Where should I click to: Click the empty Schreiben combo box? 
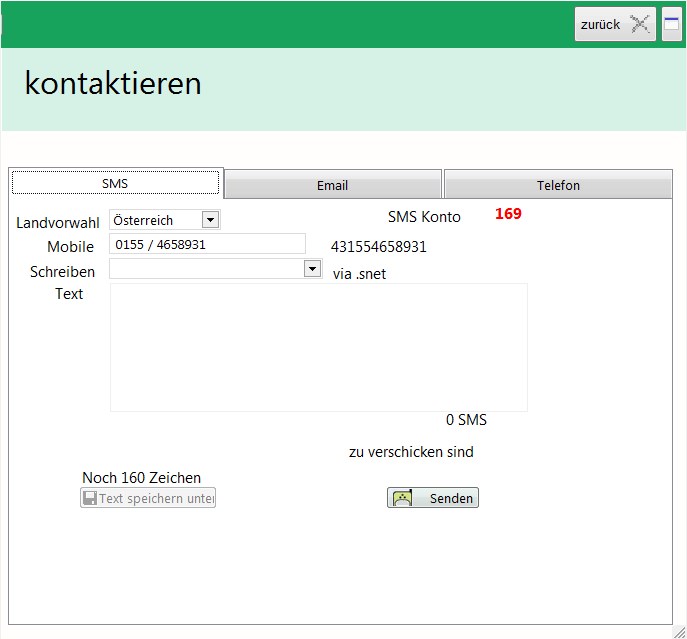pyautogui.click(x=206, y=269)
